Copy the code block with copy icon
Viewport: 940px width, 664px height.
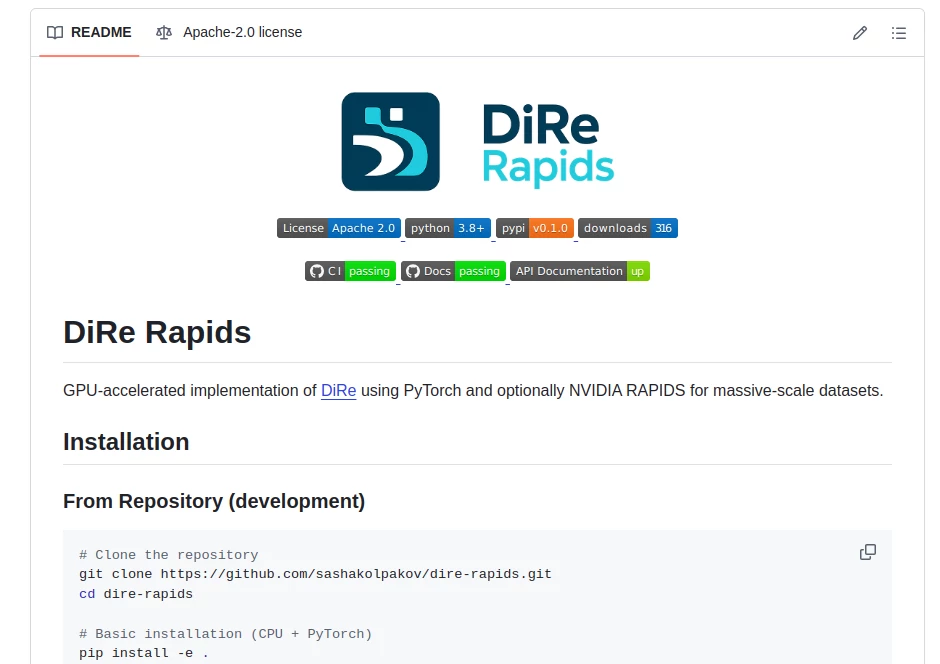pyautogui.click(x=867, y=552)
